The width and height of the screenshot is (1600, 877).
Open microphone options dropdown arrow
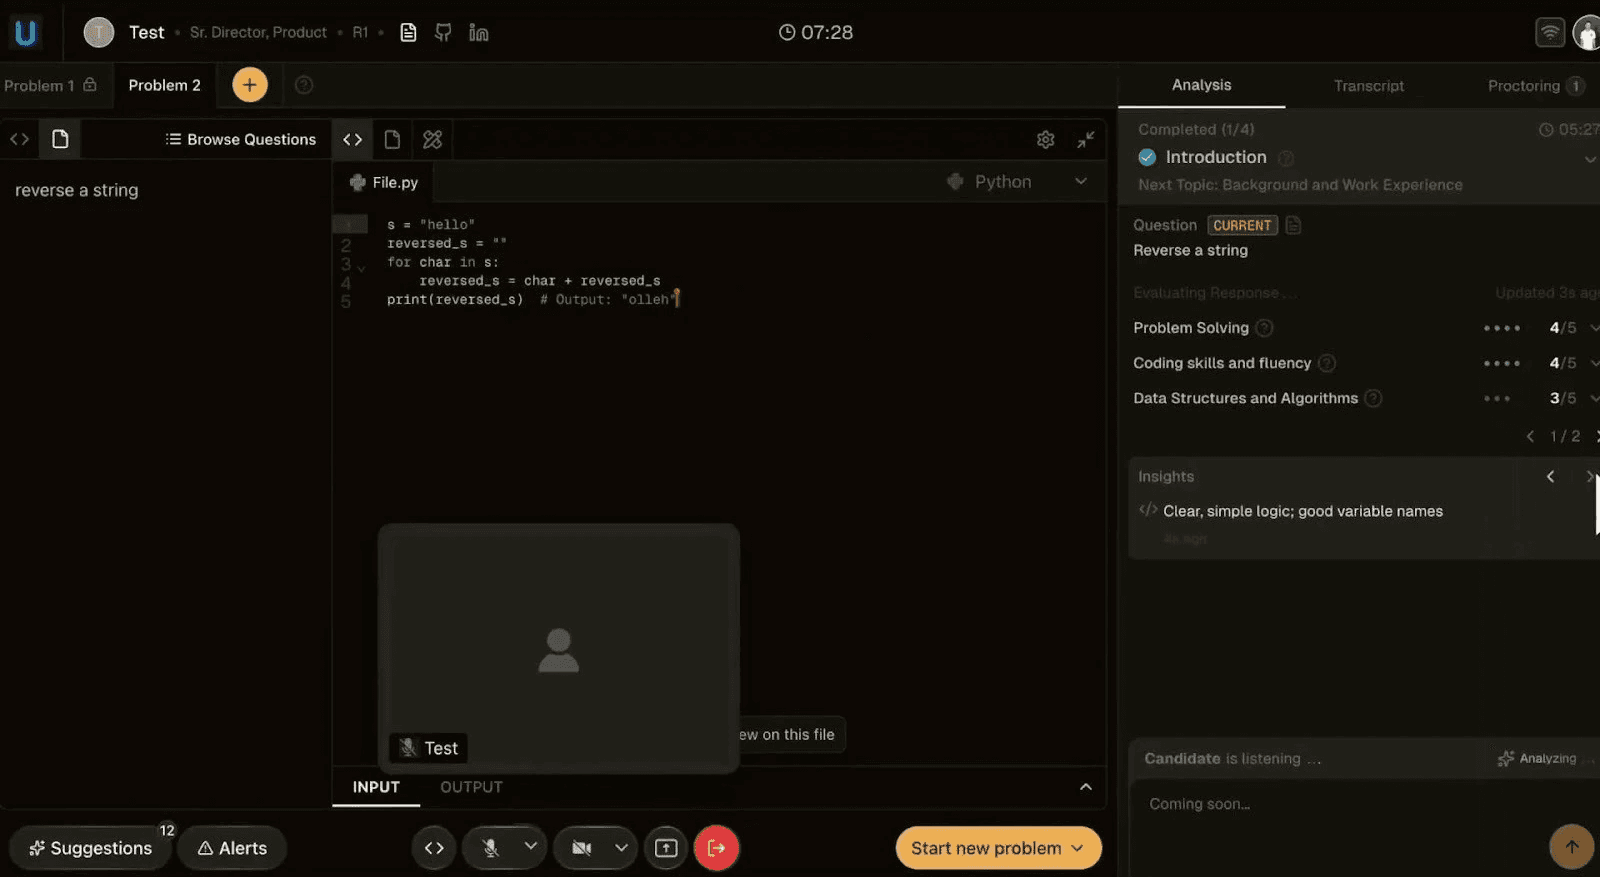tap(531, 847)
